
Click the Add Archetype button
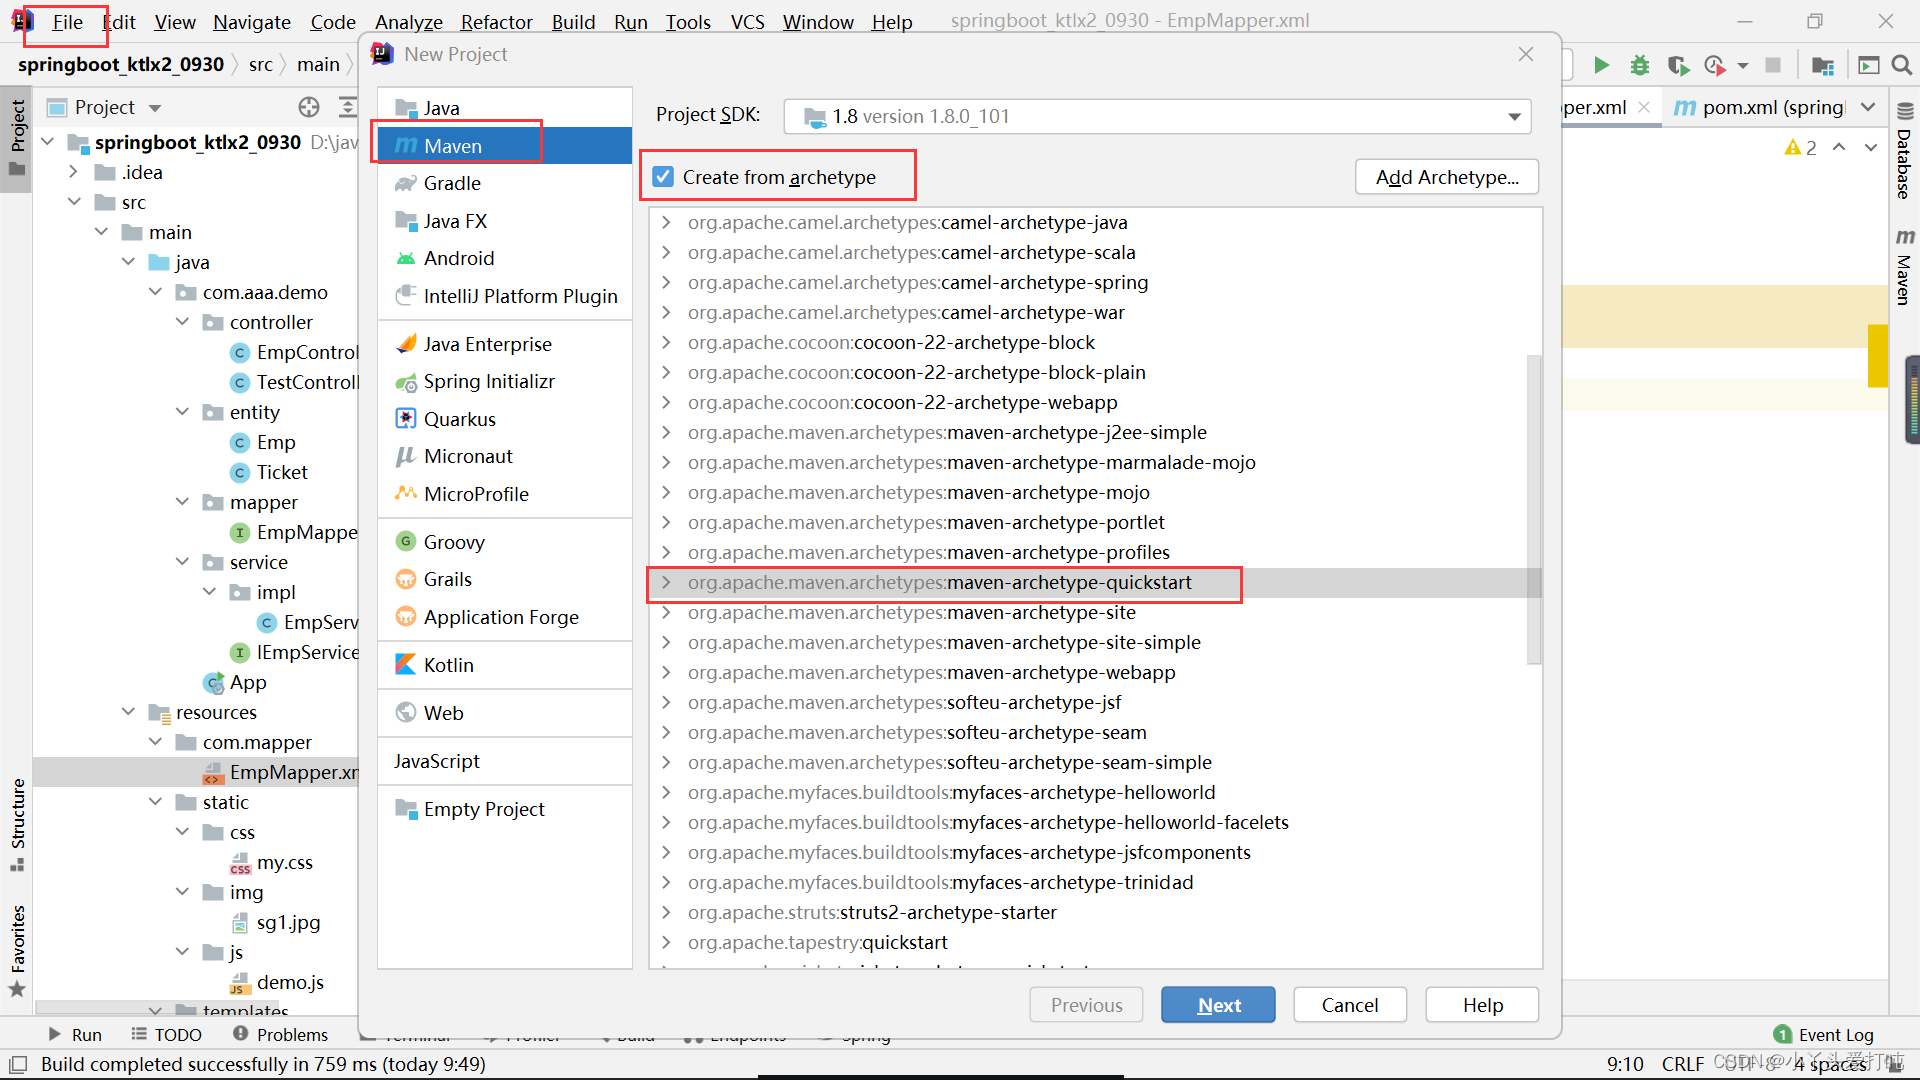(1446, 177)
